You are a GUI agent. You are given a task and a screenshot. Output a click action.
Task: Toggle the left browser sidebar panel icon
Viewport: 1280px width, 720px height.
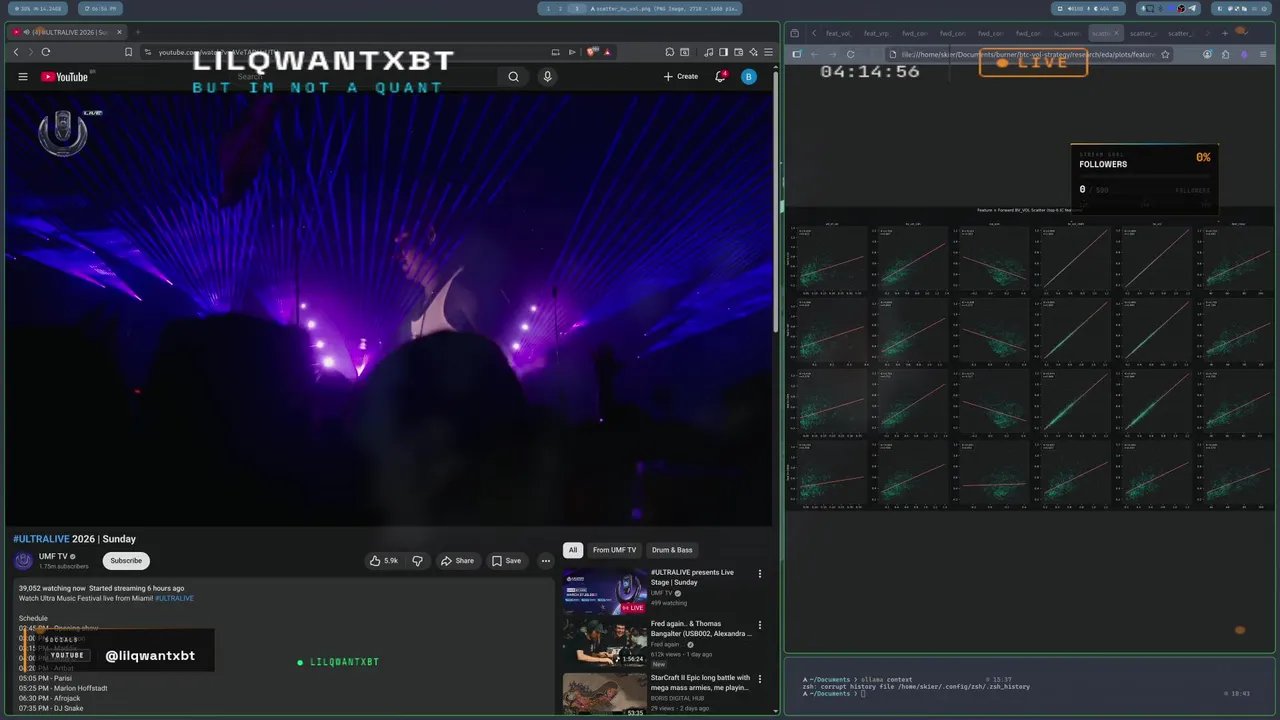(723, 52)
